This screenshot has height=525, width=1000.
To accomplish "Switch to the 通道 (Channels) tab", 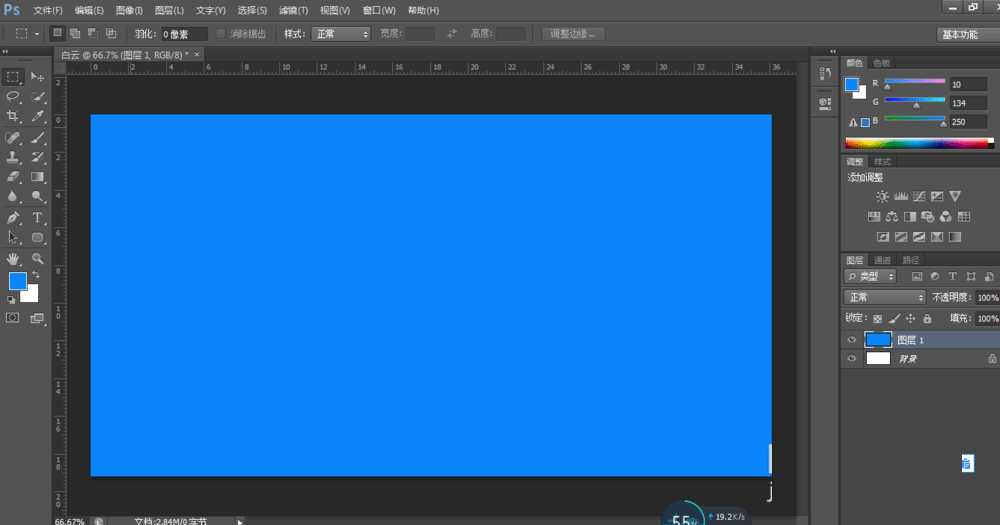I will [883, 260].
